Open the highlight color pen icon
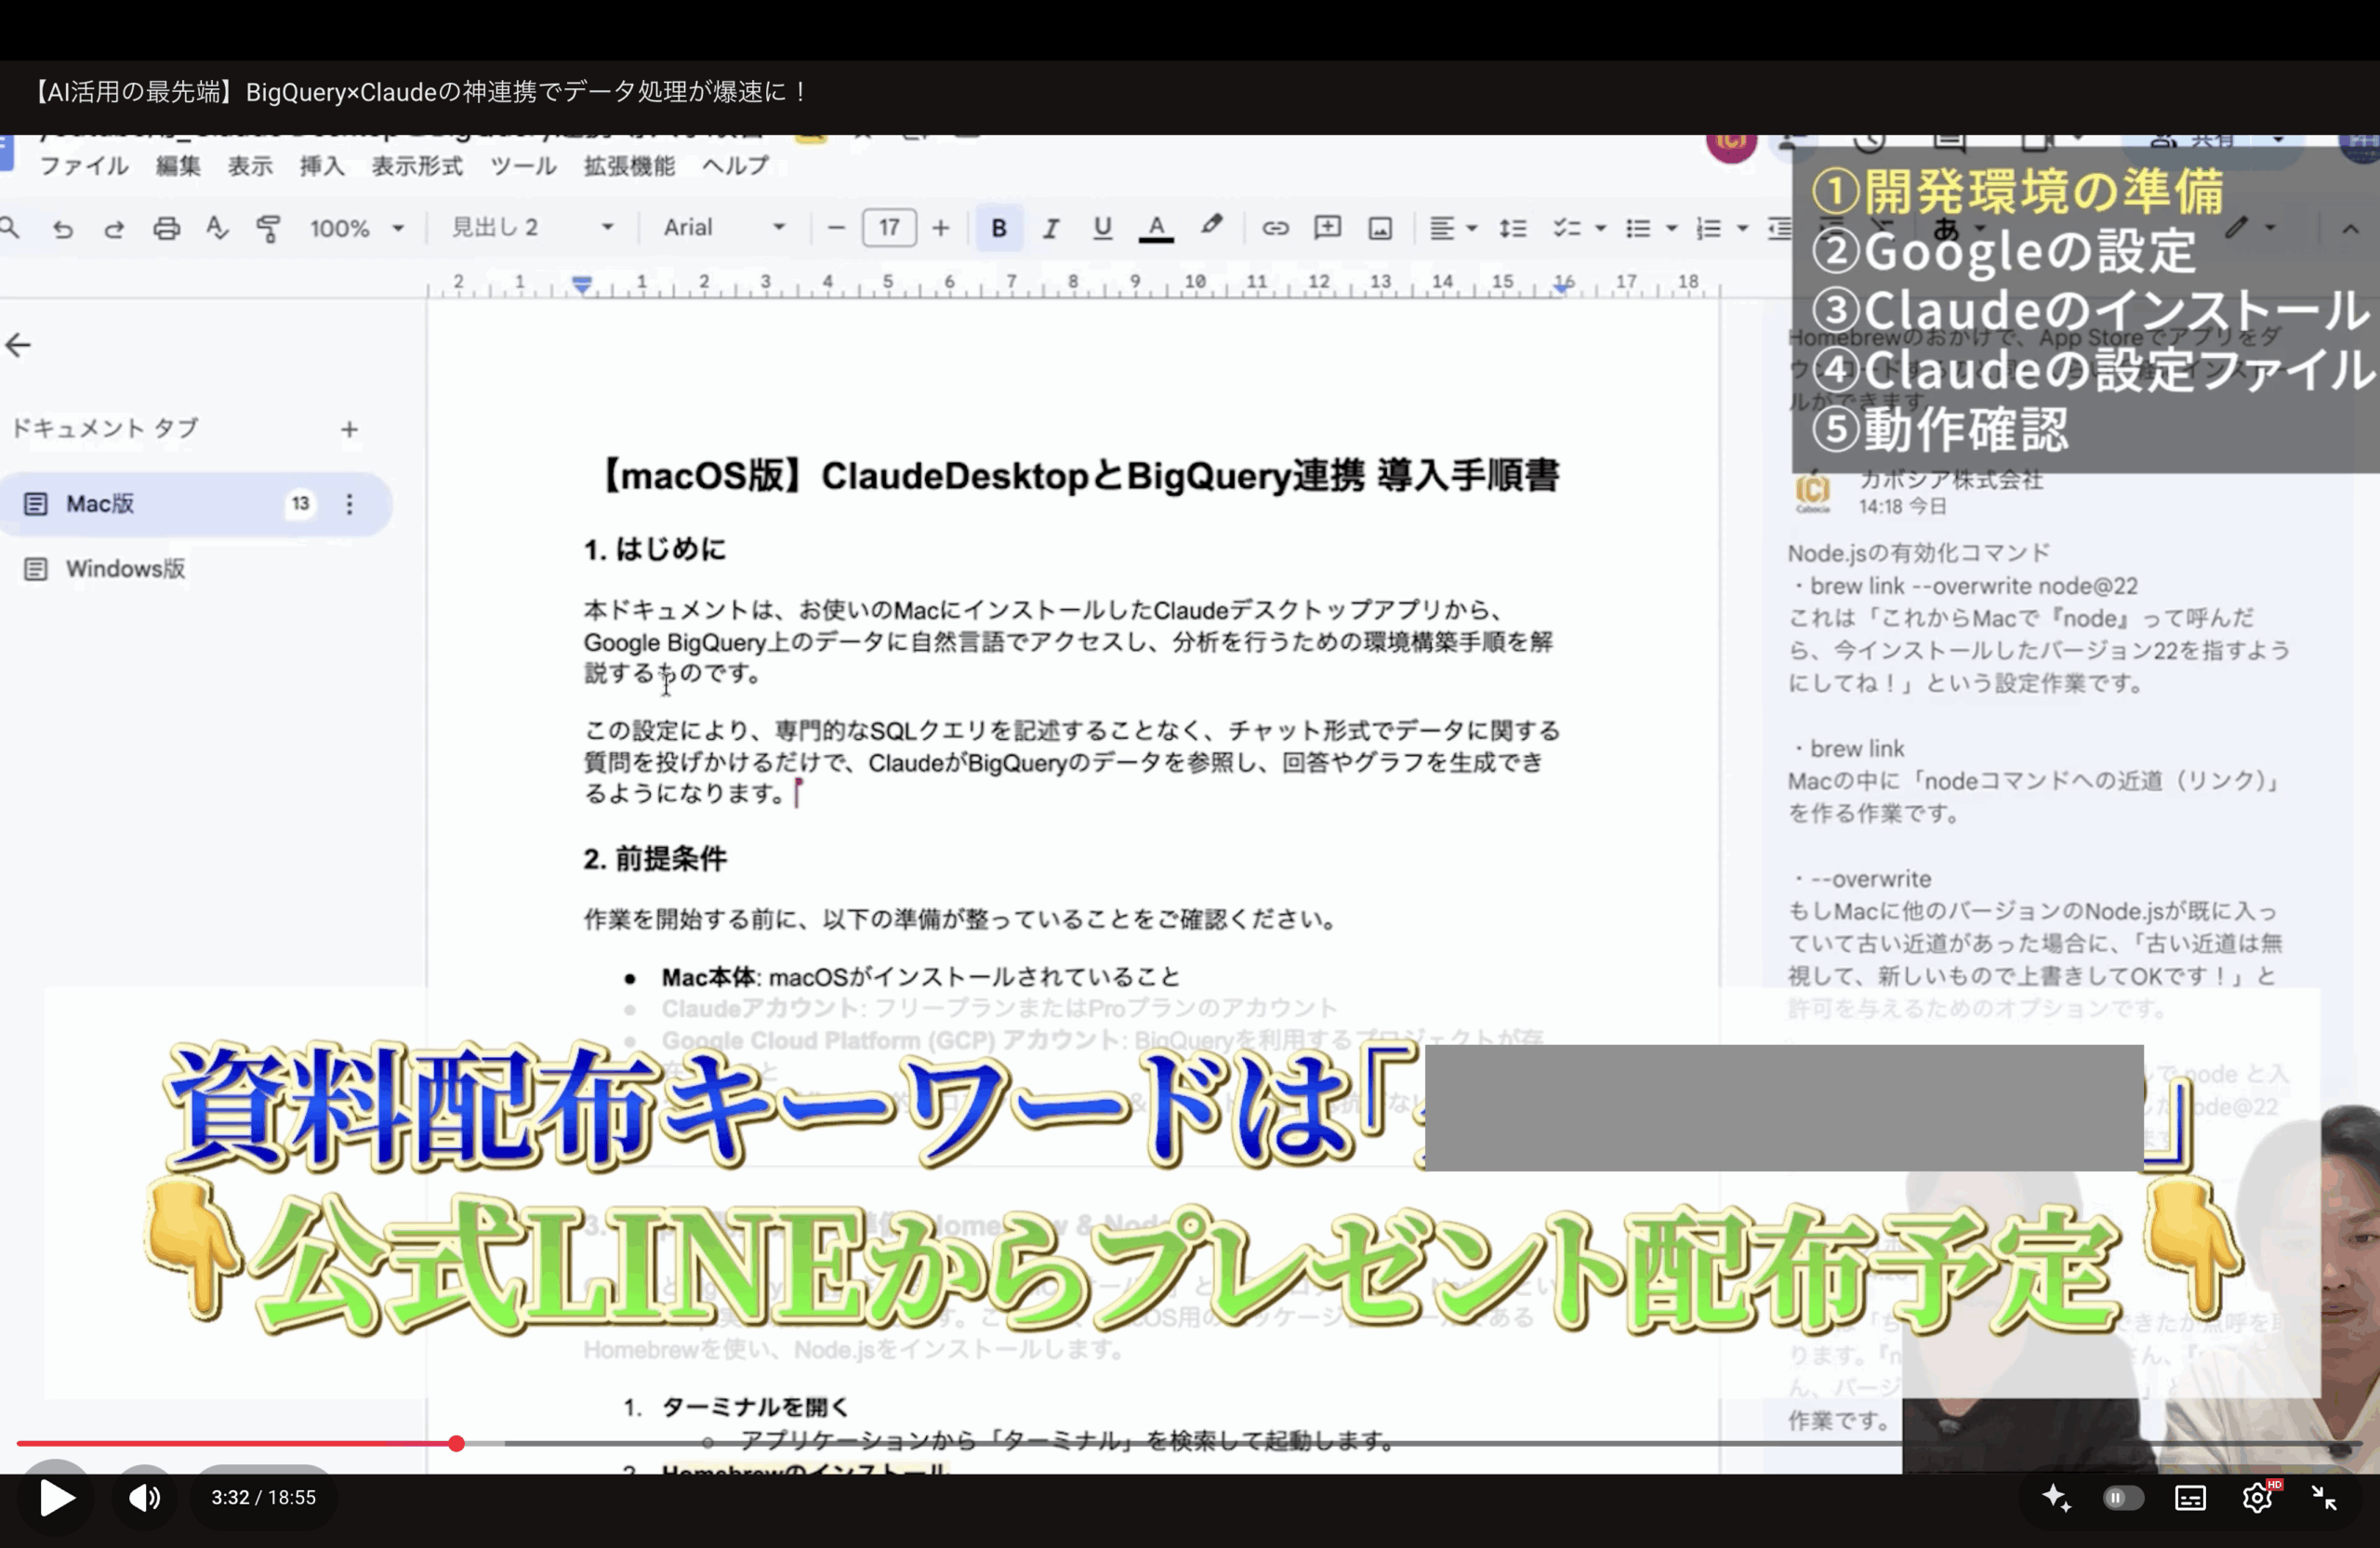 tap(1211, 226)
